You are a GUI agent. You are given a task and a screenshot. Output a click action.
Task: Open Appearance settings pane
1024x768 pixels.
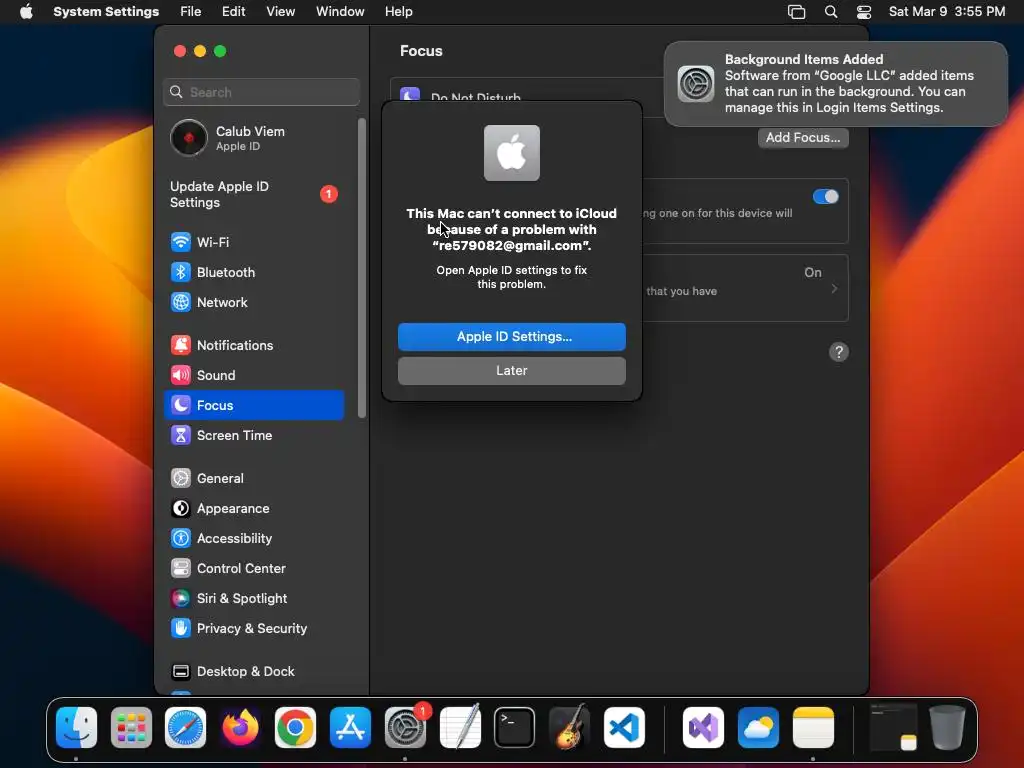coord(254,509)
